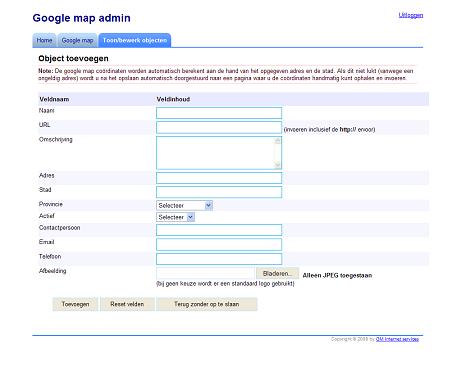The height and width of the screenshot is (367, 466).
Task: Focus the Contactpersoon input field
Action: [x=219, y=230]
